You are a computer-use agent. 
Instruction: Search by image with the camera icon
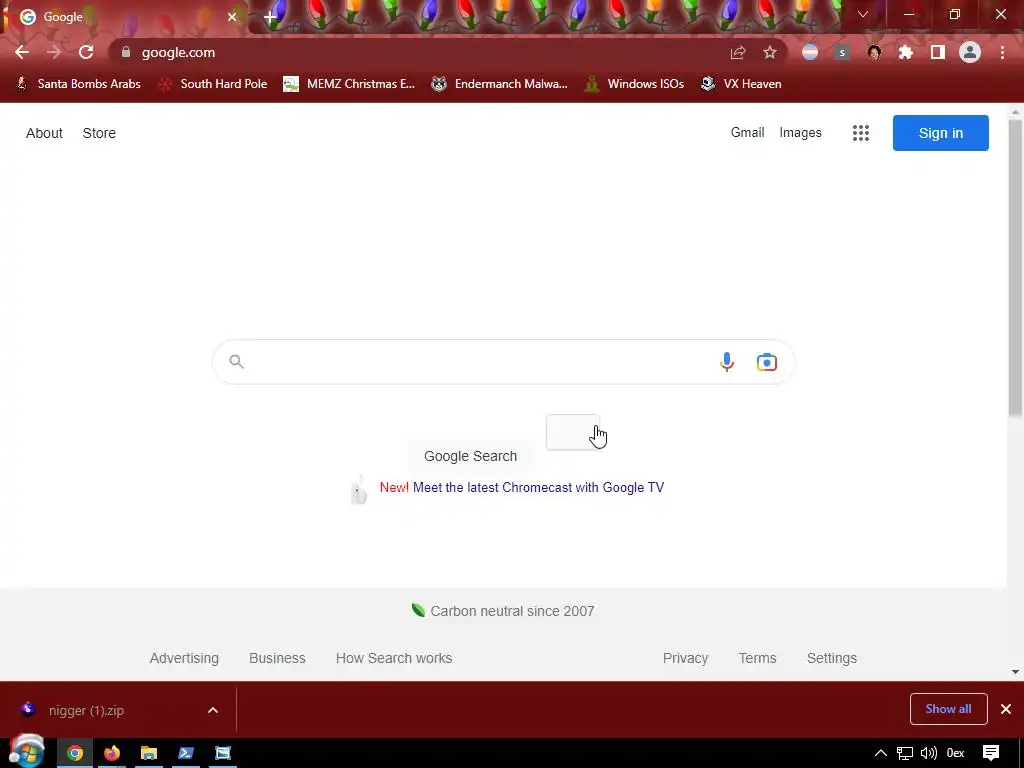pyautogui.click(x=767, y=362)
